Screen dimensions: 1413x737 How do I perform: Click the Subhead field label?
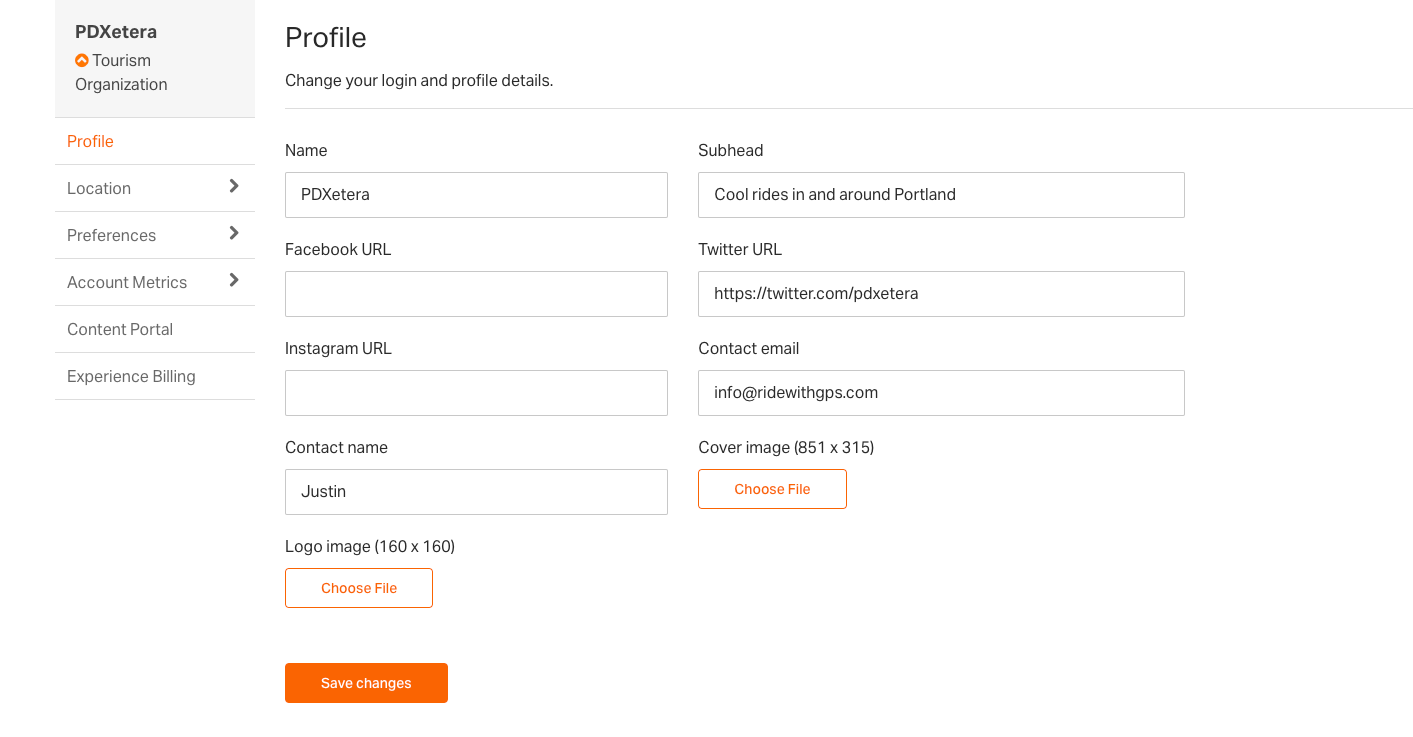(731, 150)
